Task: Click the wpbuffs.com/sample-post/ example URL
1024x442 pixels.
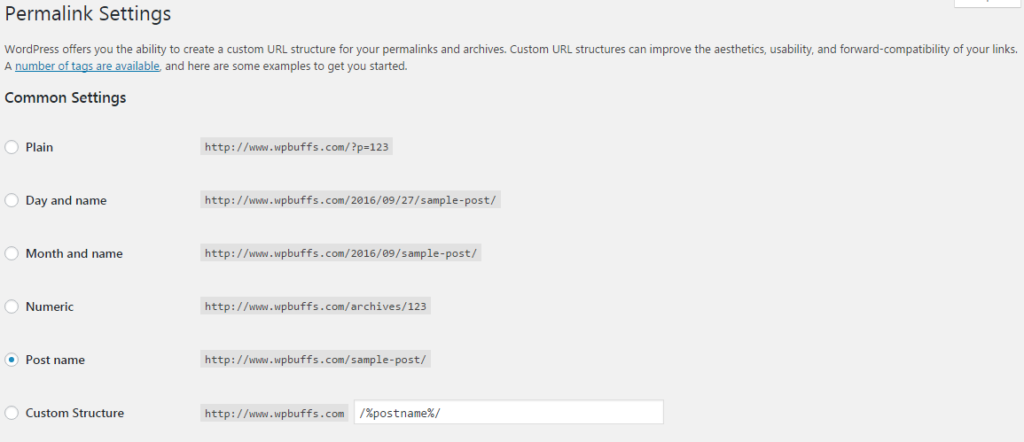Action: tap(317, 359)
